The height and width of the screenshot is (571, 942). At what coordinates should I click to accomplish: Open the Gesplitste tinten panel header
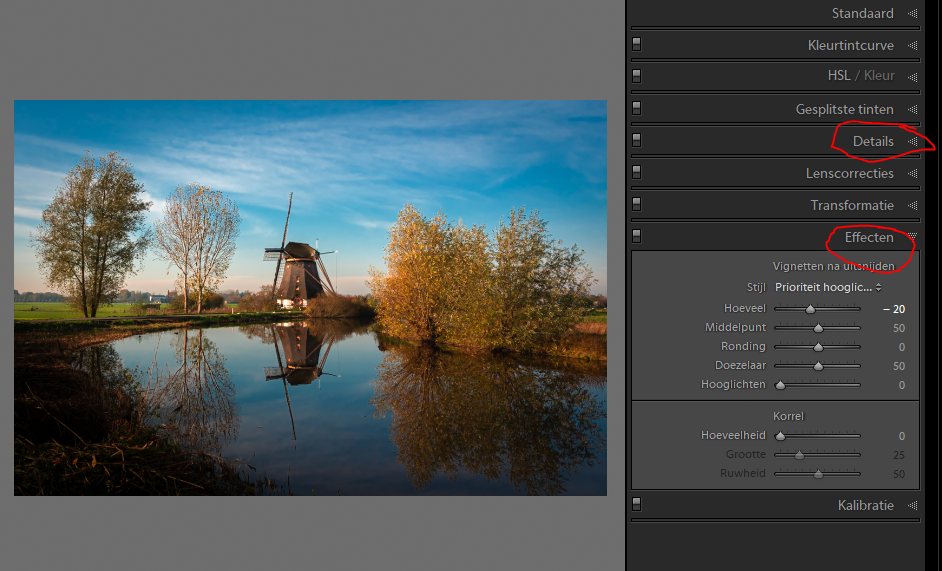[844, 110]
